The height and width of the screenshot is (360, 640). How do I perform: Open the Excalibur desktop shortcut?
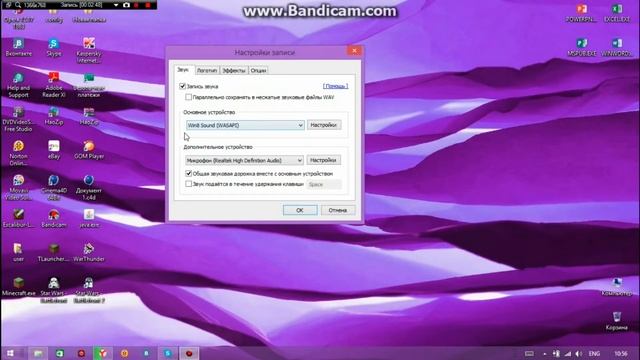coord(18,218)
